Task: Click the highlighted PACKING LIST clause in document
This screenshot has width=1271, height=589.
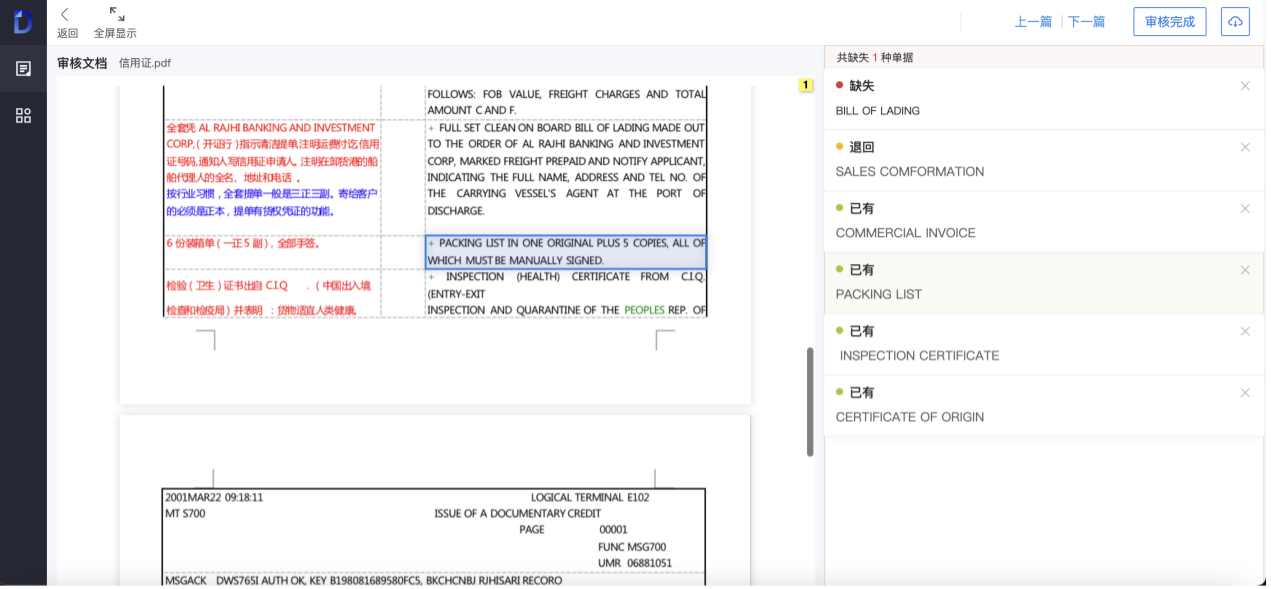Action: (566, 252)
